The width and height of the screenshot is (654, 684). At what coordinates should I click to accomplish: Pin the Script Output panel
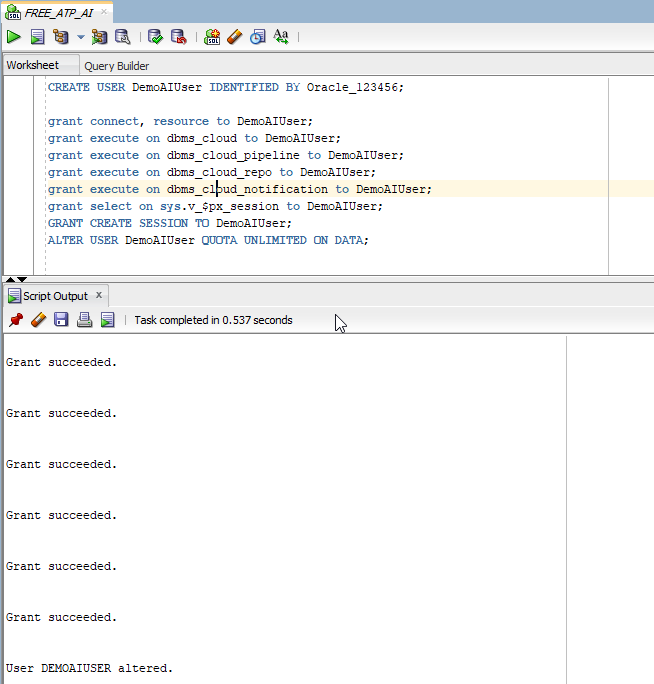click(16, 320)
